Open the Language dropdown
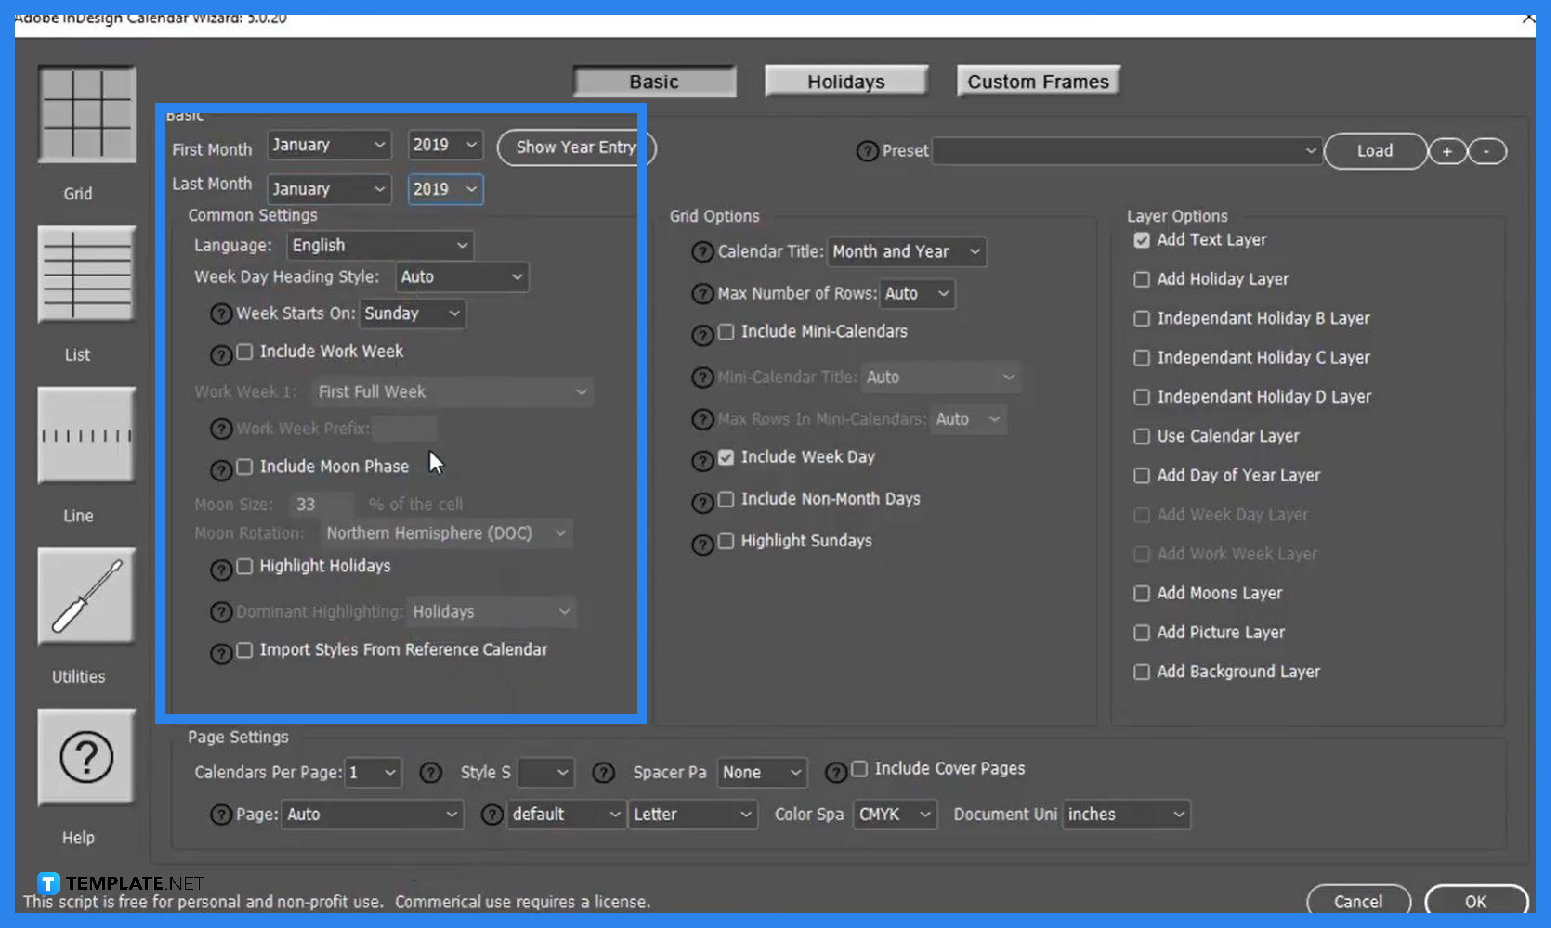Image resolution: width=1551 pixels, height=928 pixels. [379, 244]
